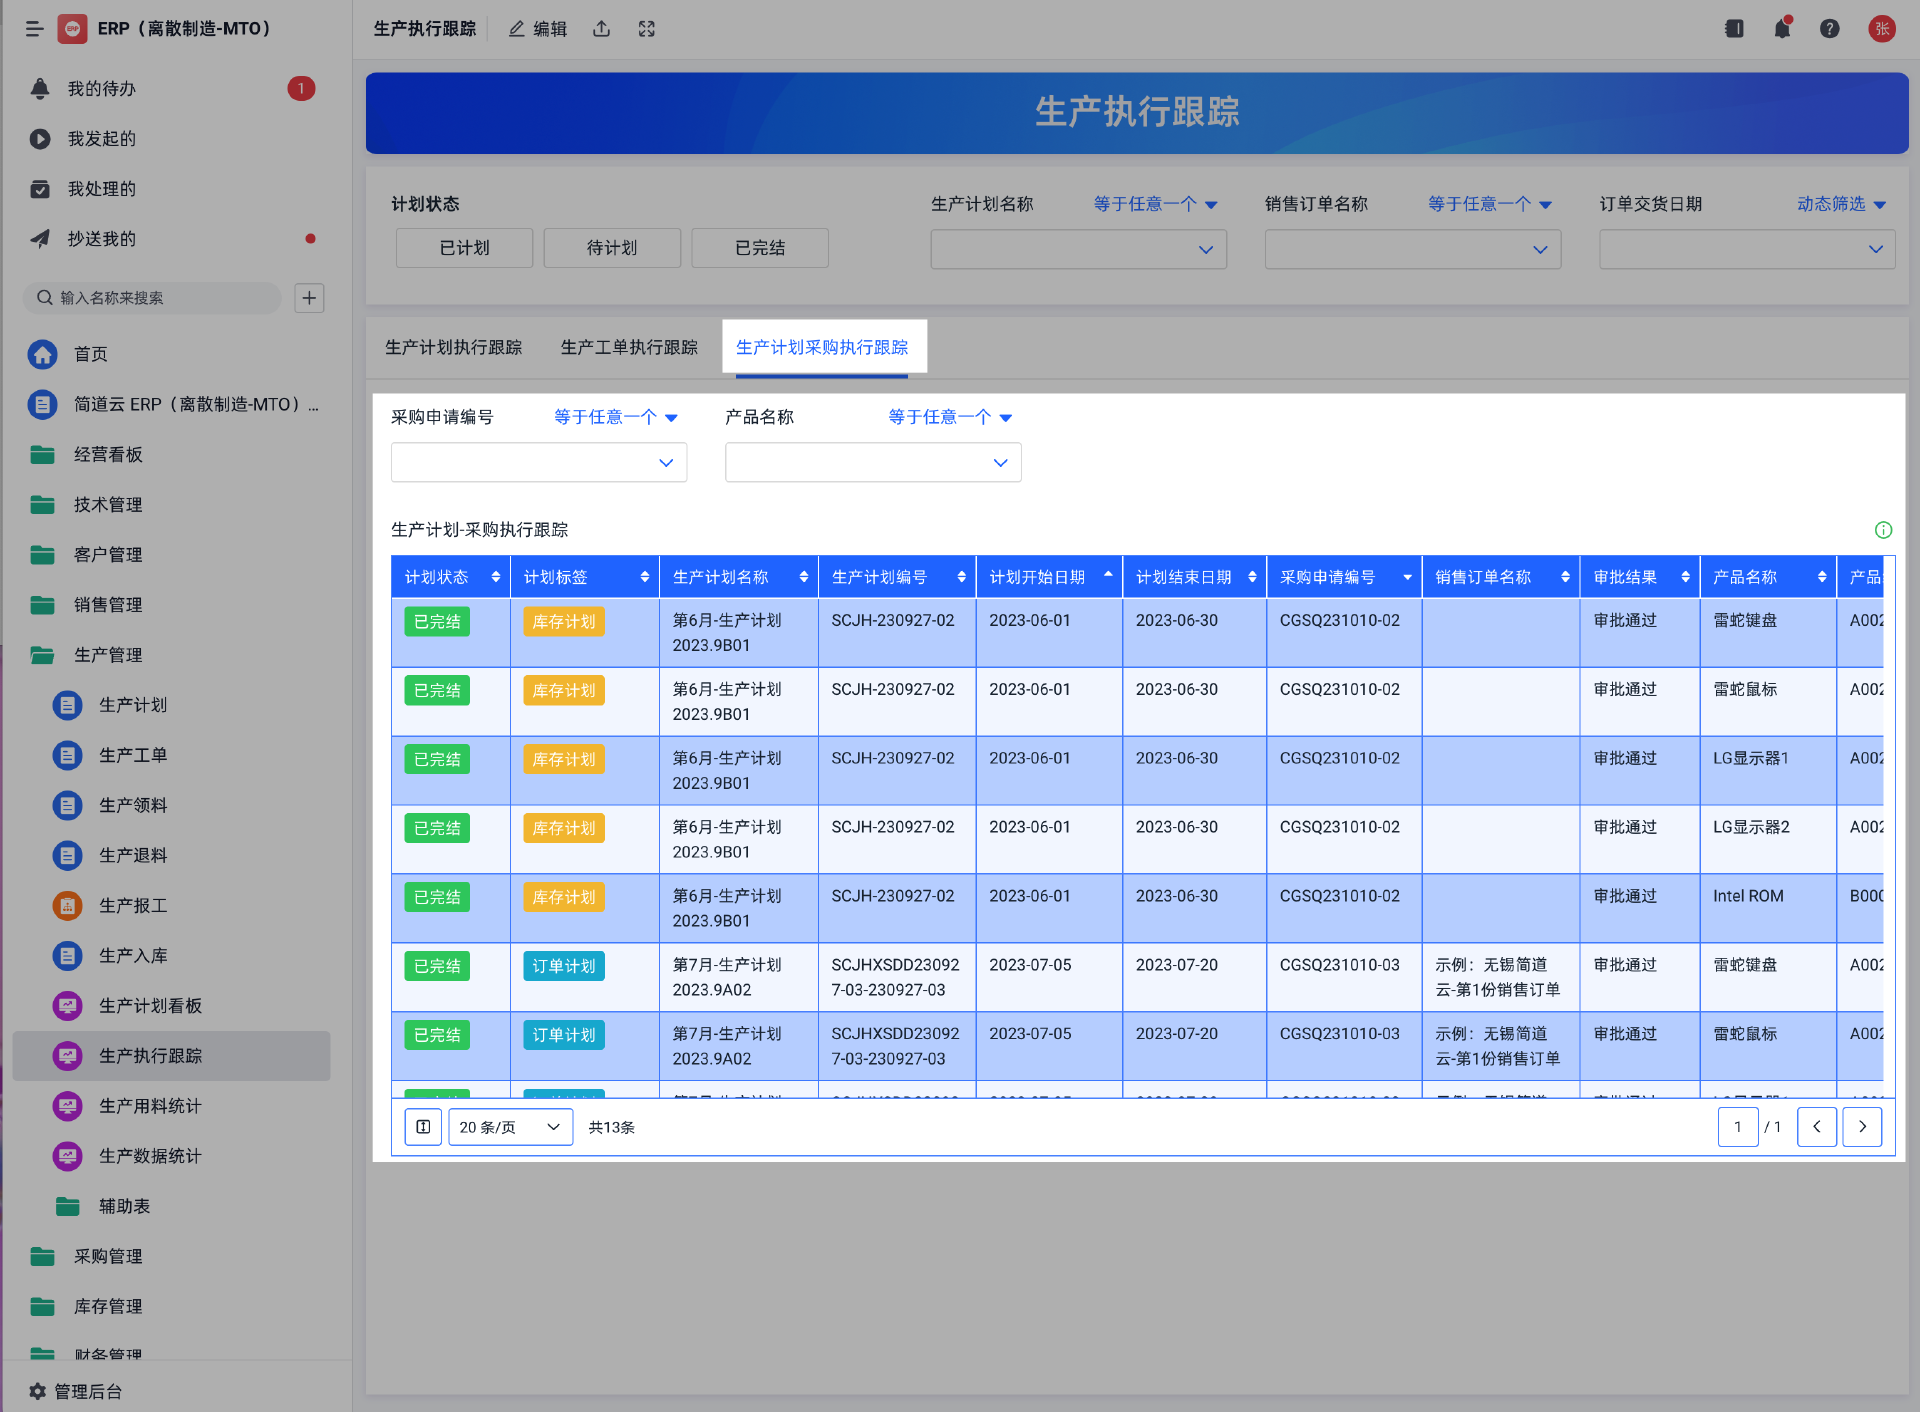Click the share/export icon beside 编辑

tap(601, 29)
